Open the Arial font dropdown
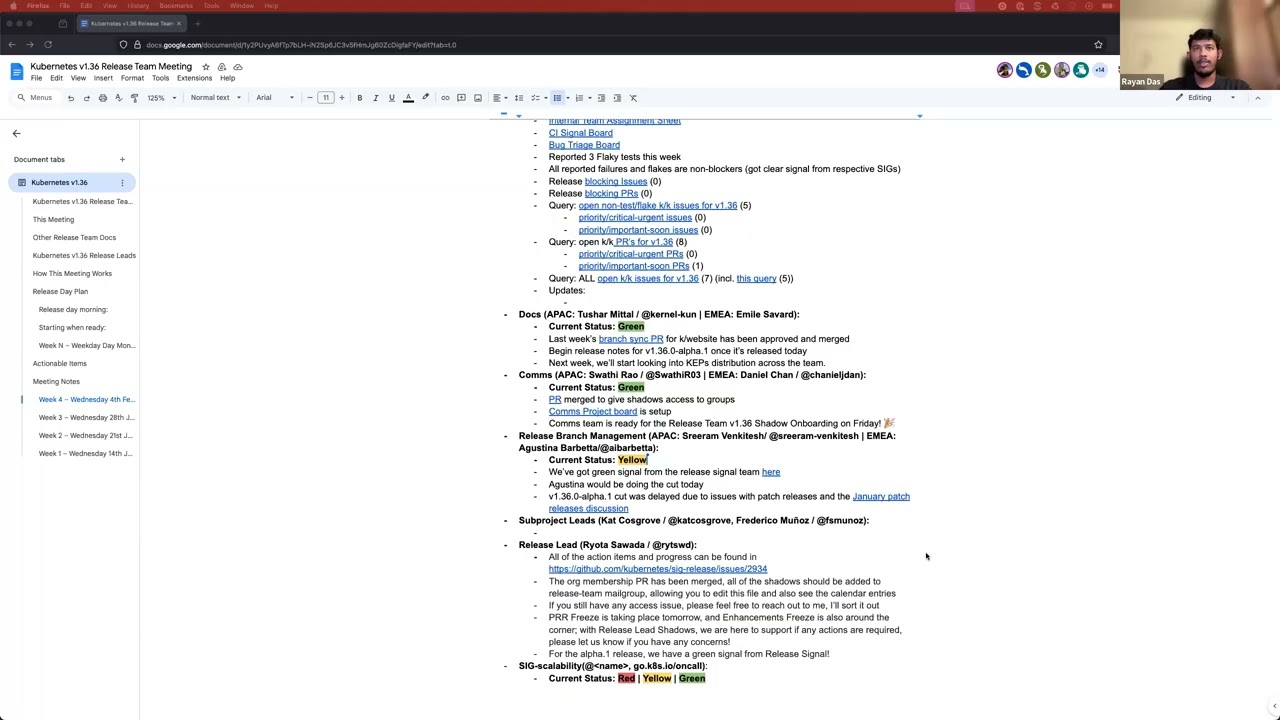Image resolution: width=1280 pixels, height=720 pixels. click(275, 98)
